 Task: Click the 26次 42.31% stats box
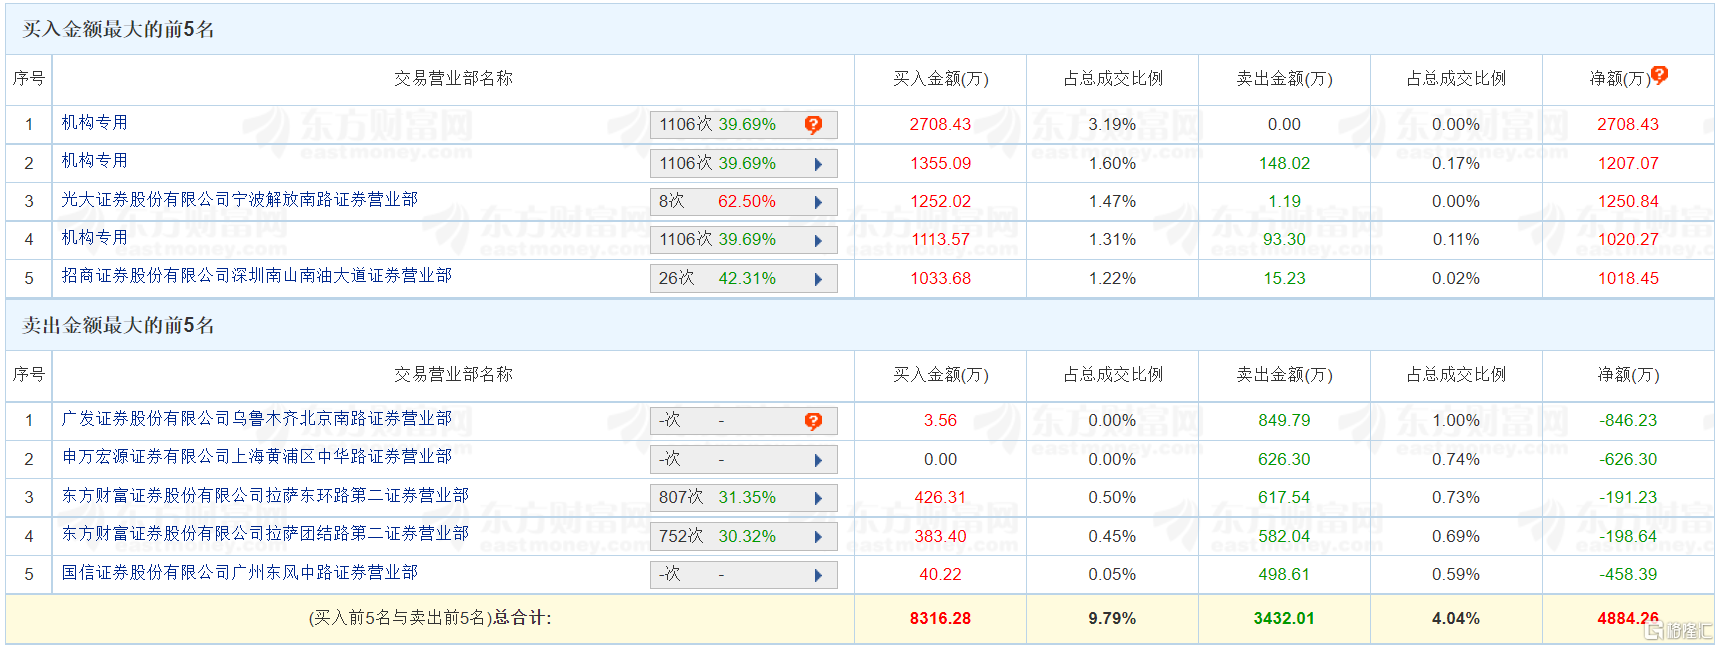point(744,279)
